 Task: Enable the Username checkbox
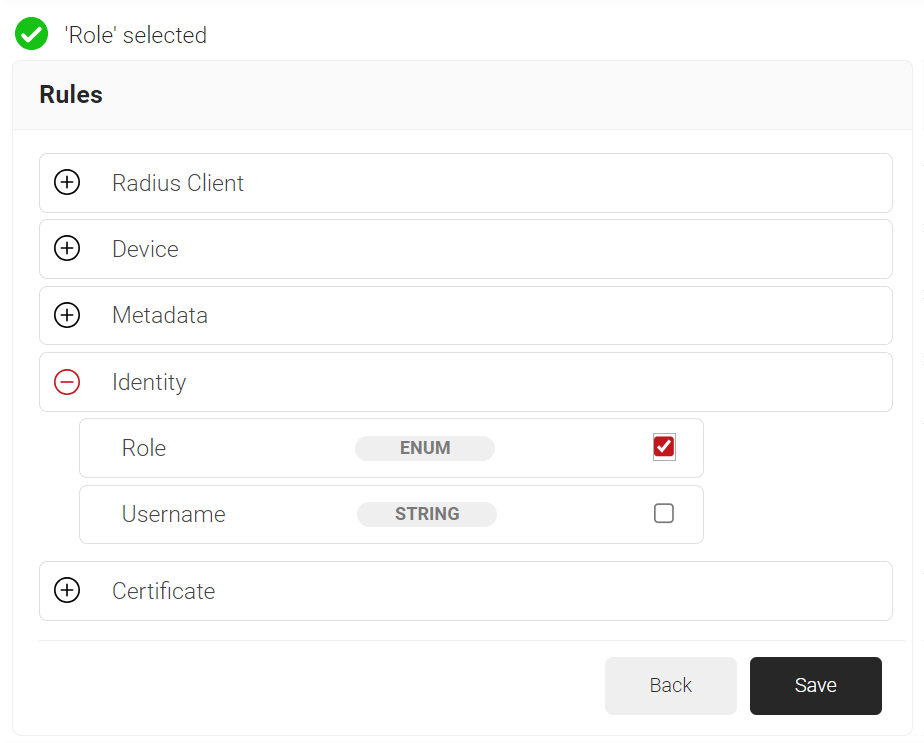click(664, 514)
